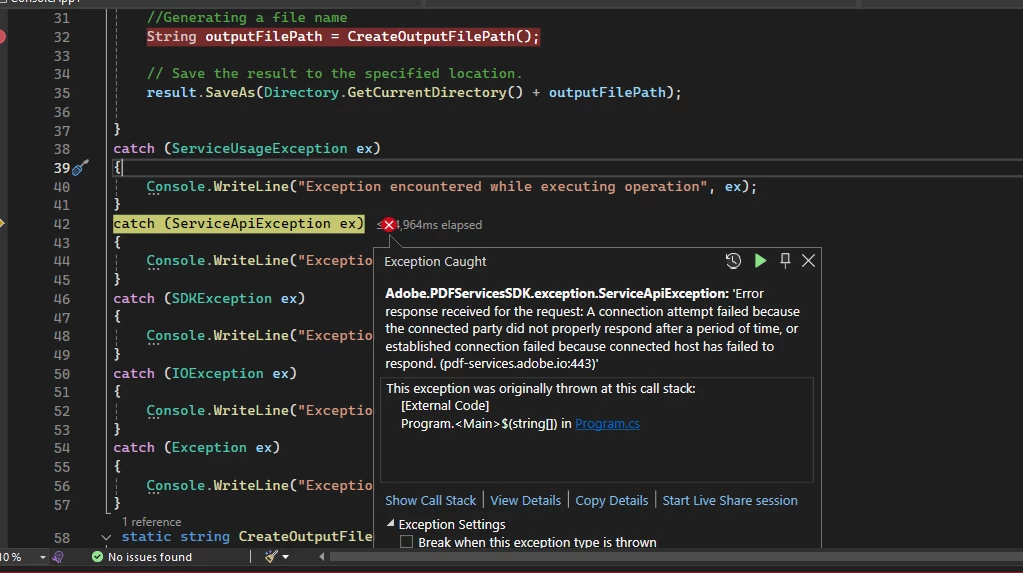Click static string keywords on line 58

[176, 537]
